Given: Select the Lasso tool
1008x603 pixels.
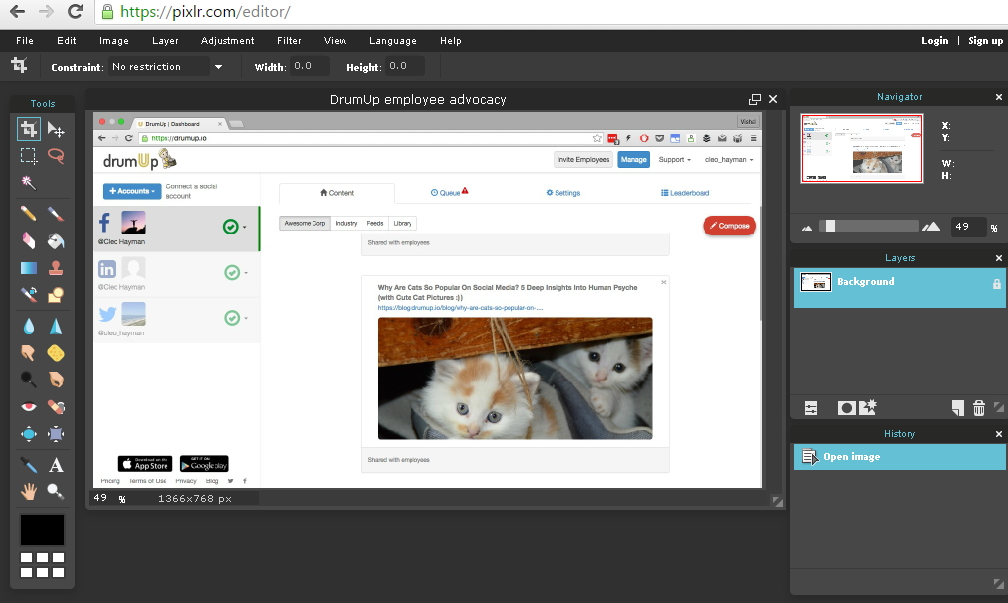Looking at the screenshot, I should [x=56, y=156].
